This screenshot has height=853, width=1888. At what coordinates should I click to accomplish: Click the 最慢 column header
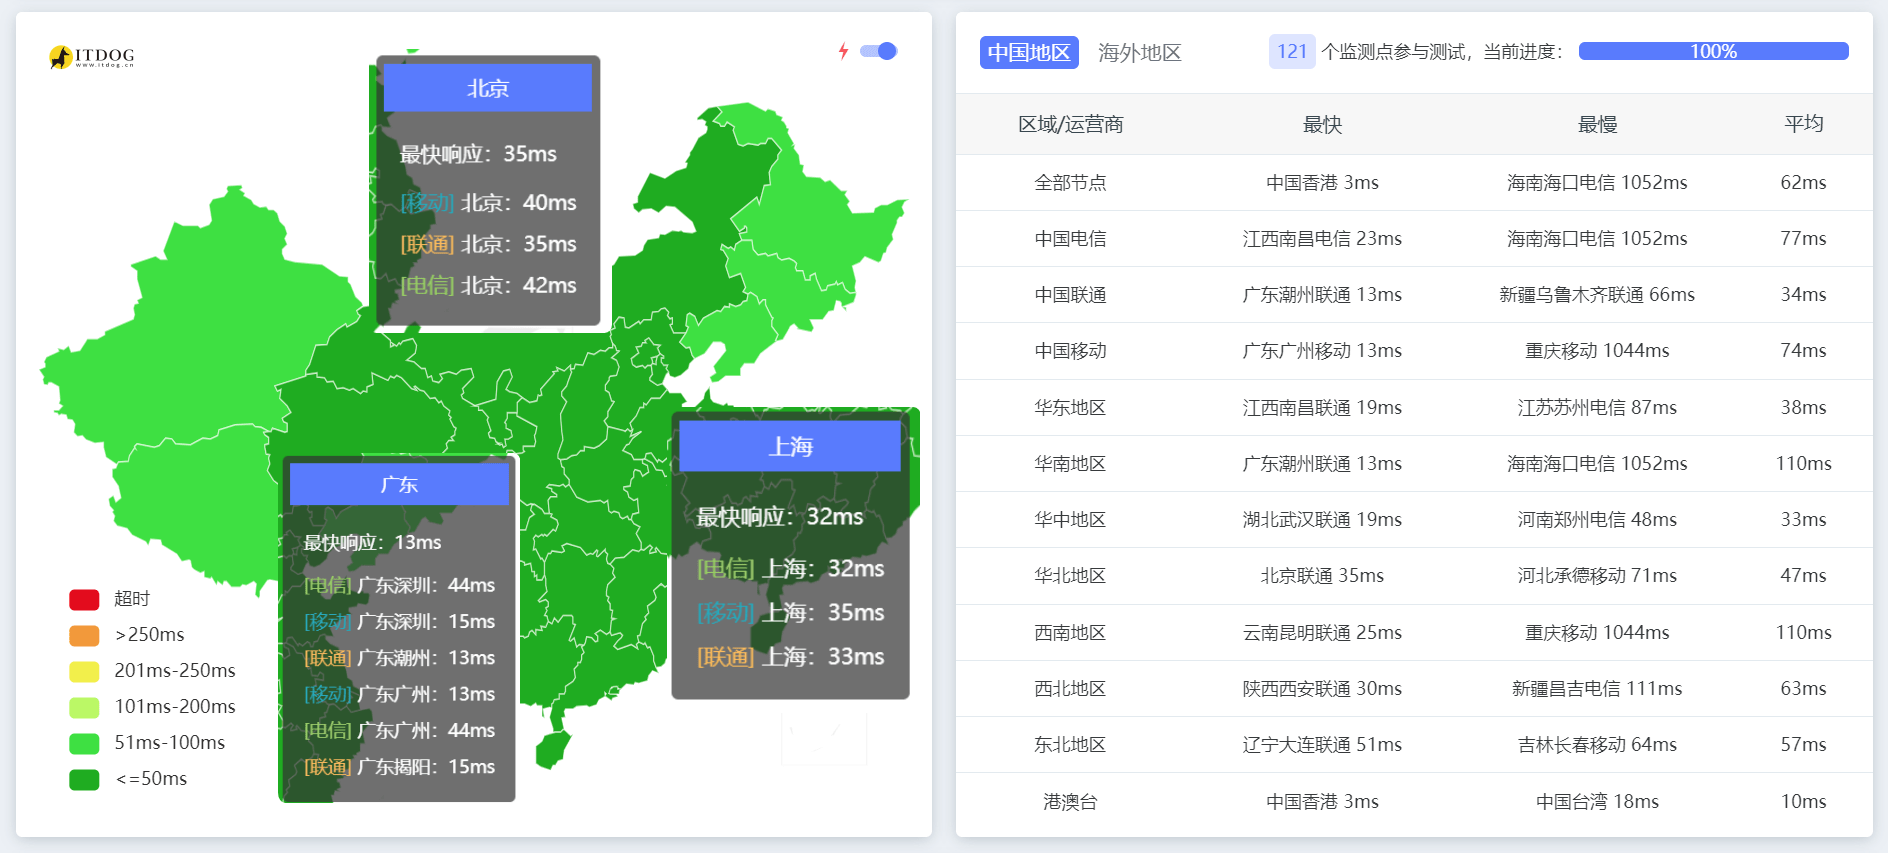click(1597, 125)
